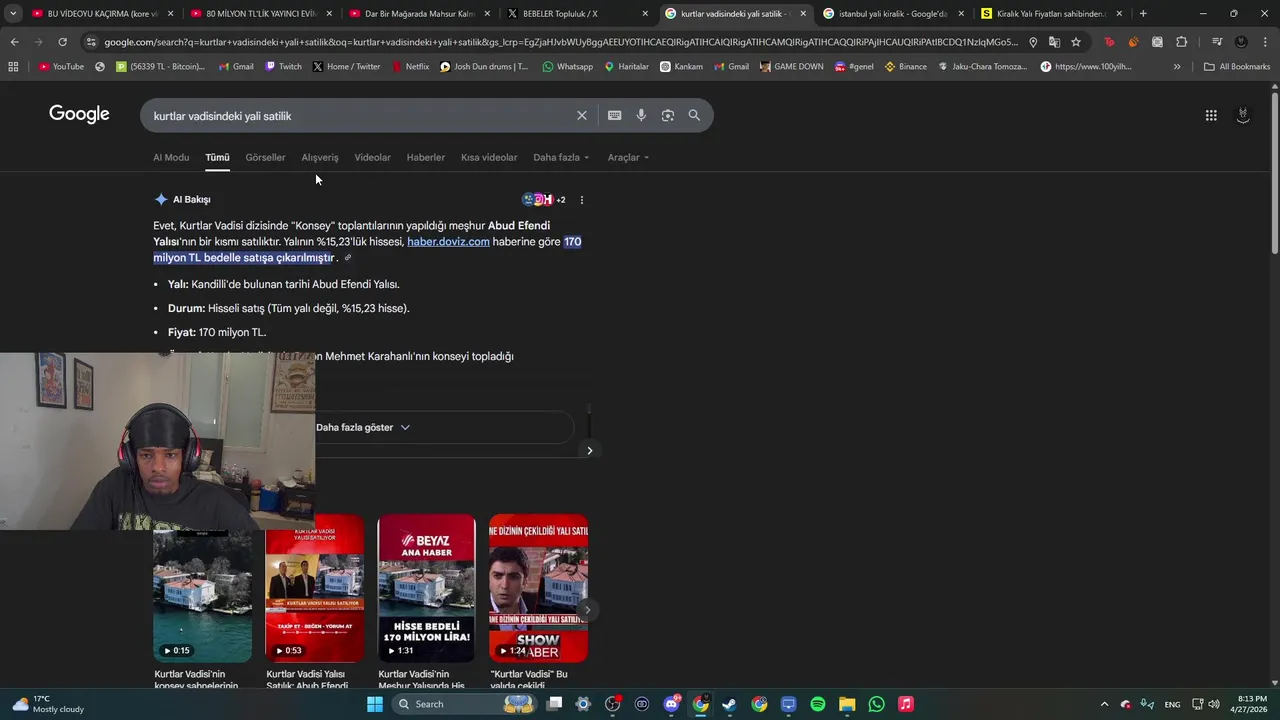Play the 0:15 Kurtlar Vadisi video thumbnail
Screen dimensions: 1280x720
coord(202,588)
